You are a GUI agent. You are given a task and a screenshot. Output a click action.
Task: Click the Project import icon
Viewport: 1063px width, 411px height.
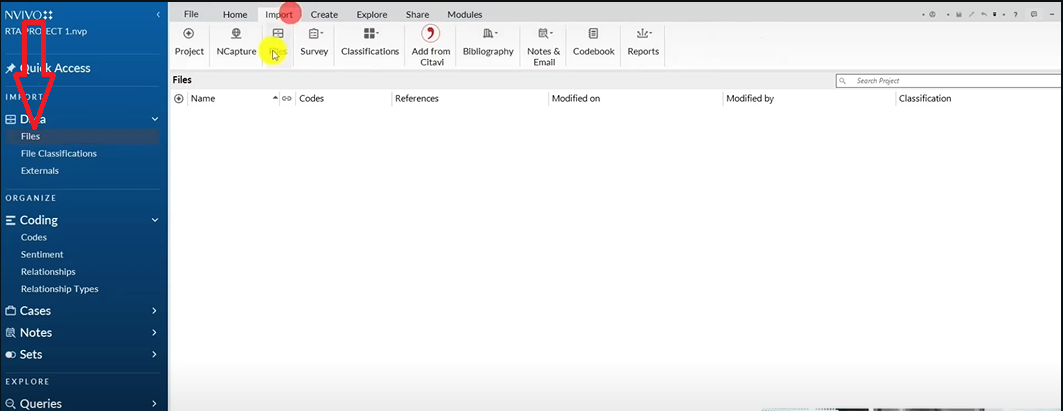[189, 35]
